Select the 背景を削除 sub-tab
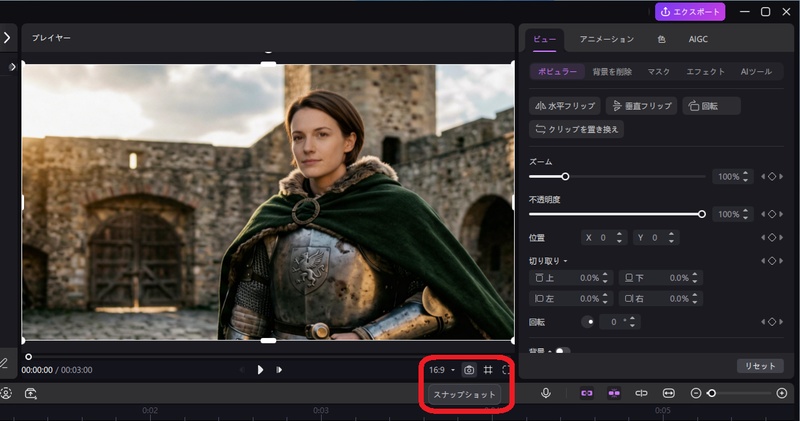The height and width of the screenshot is (421, 800). pos(612,72)
